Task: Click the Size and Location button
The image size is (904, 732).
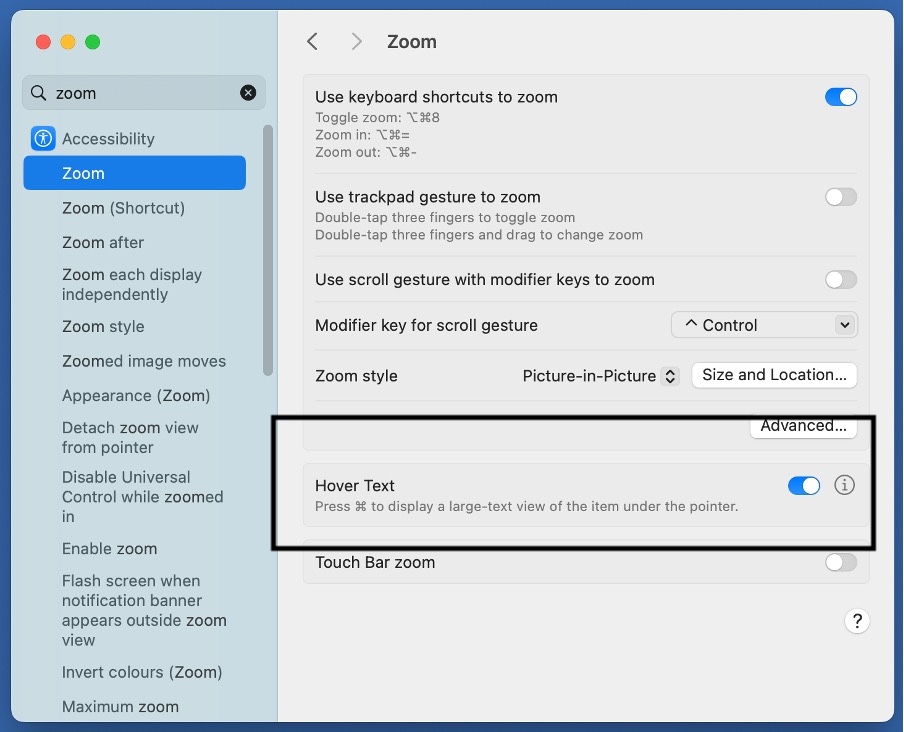Action: coord(774,375)
